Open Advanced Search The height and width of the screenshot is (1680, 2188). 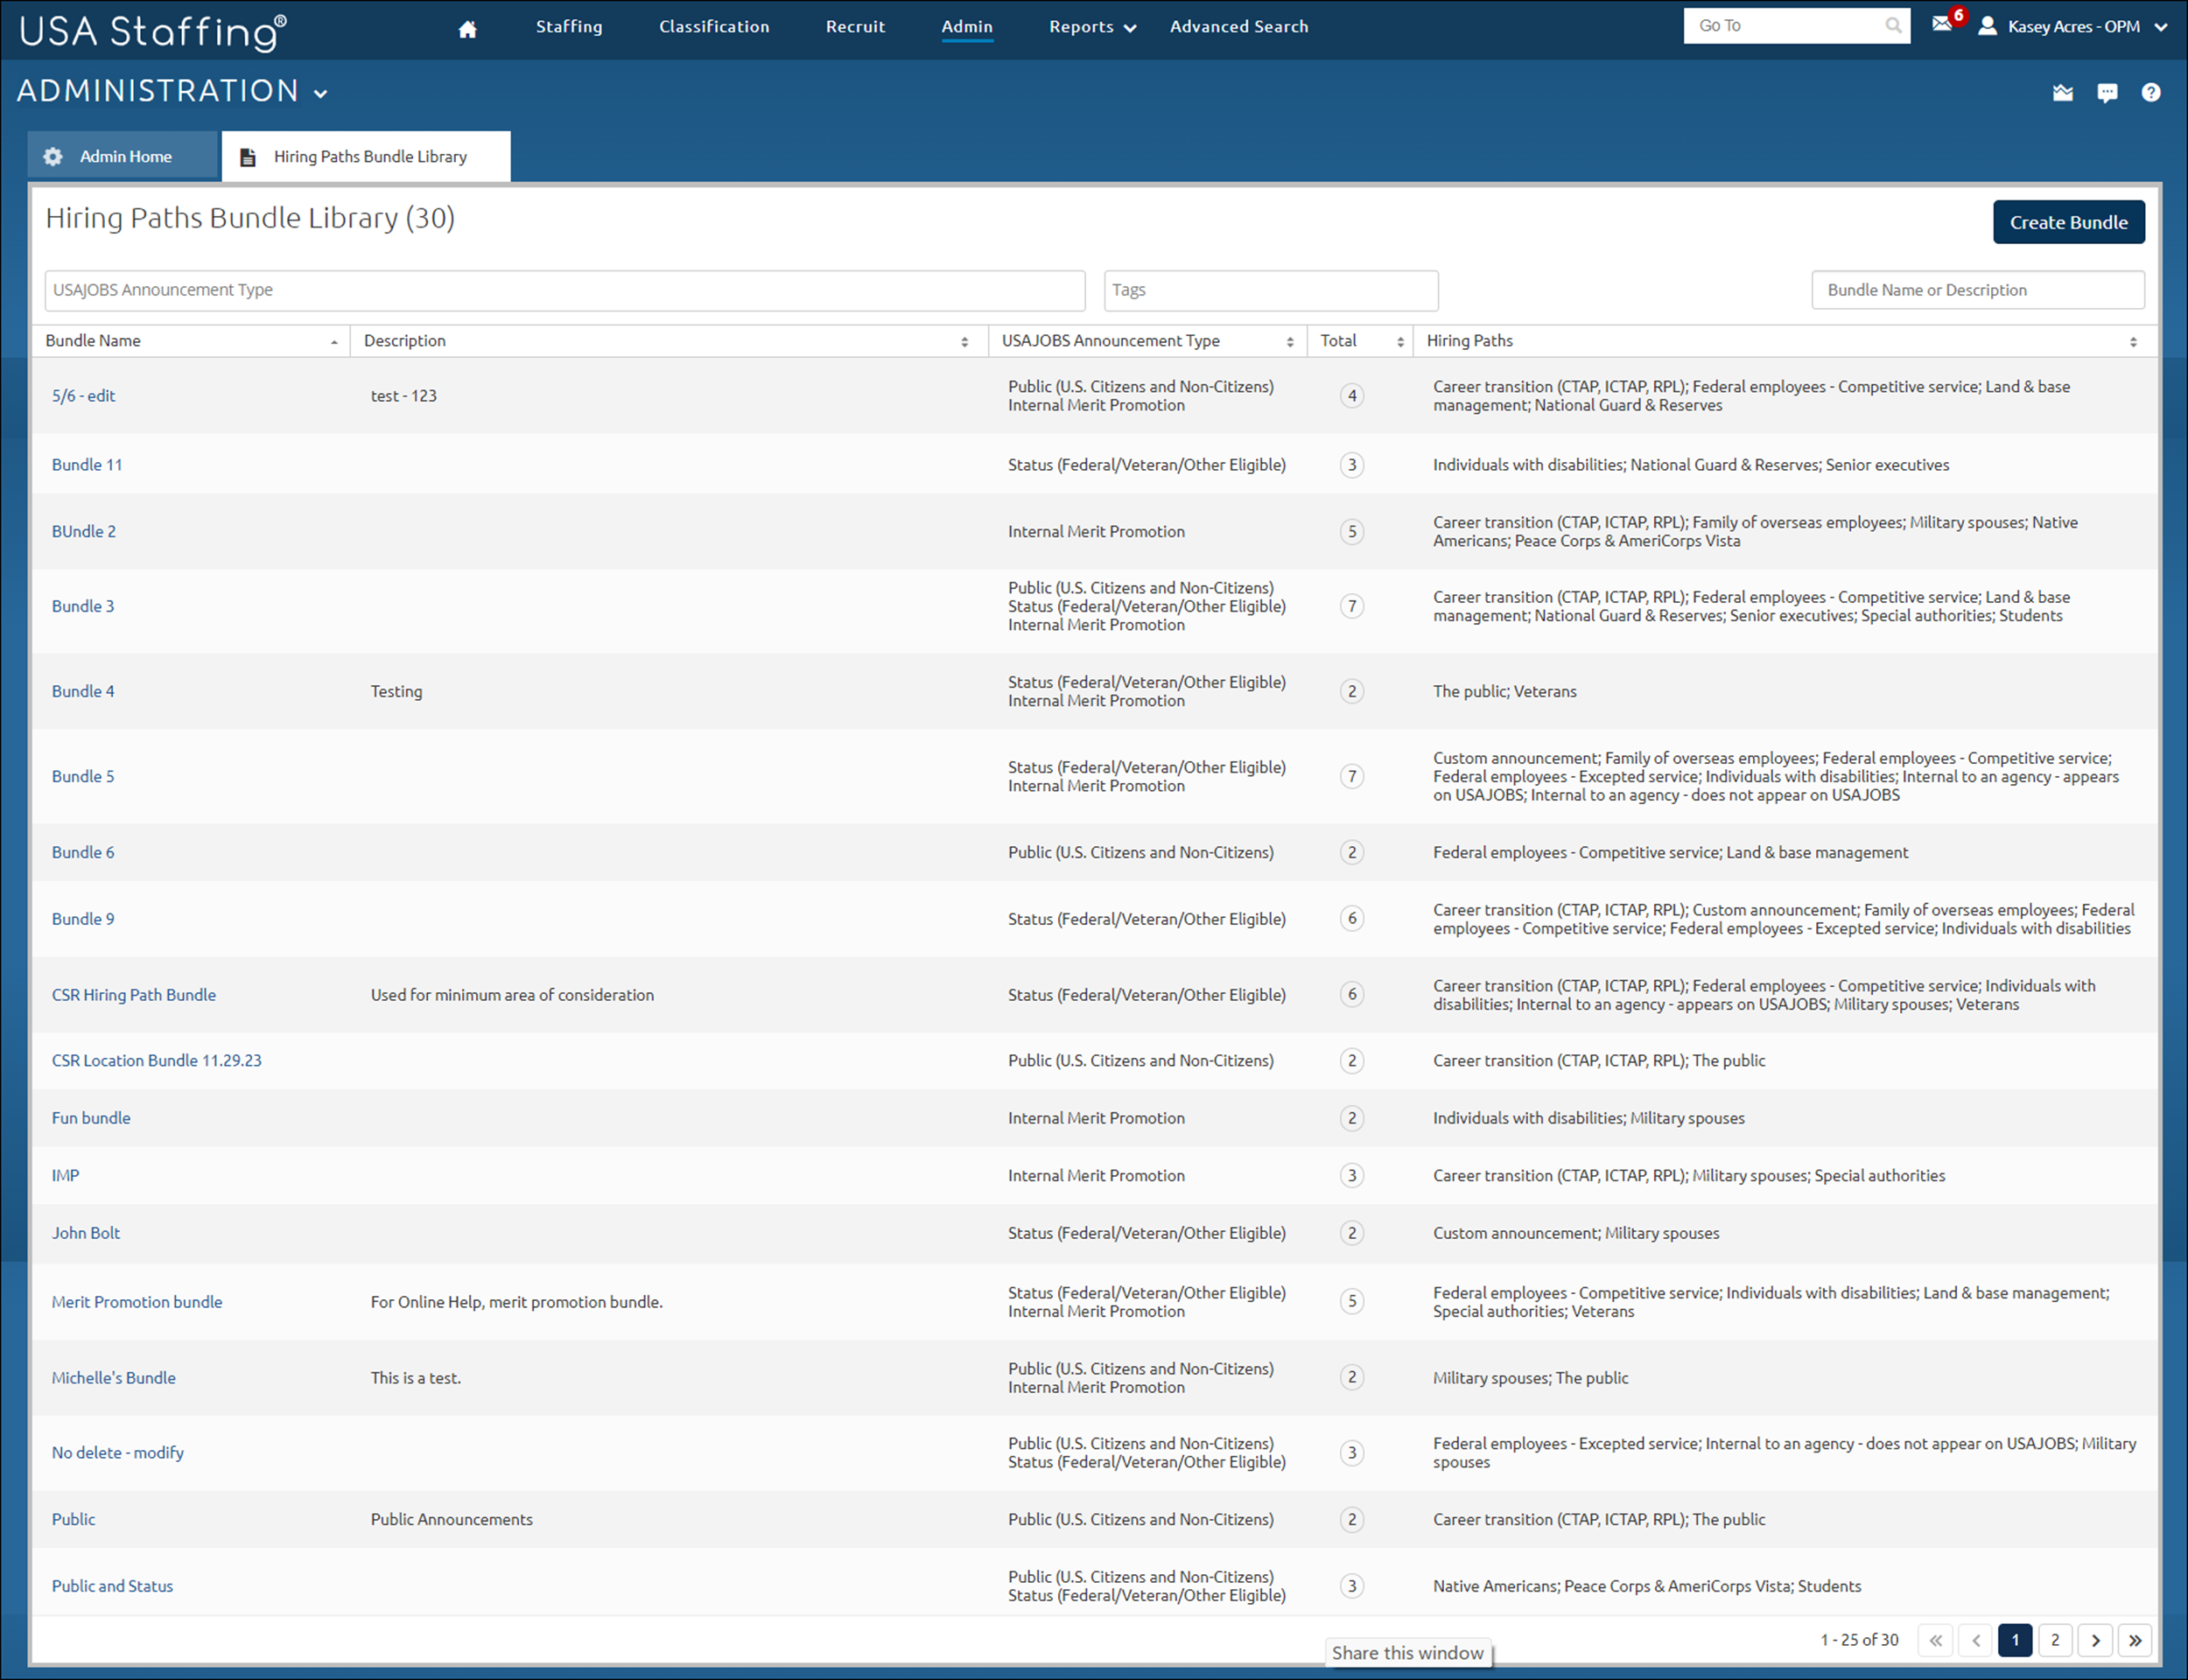pyautogui.click(x=1239, y=27)
